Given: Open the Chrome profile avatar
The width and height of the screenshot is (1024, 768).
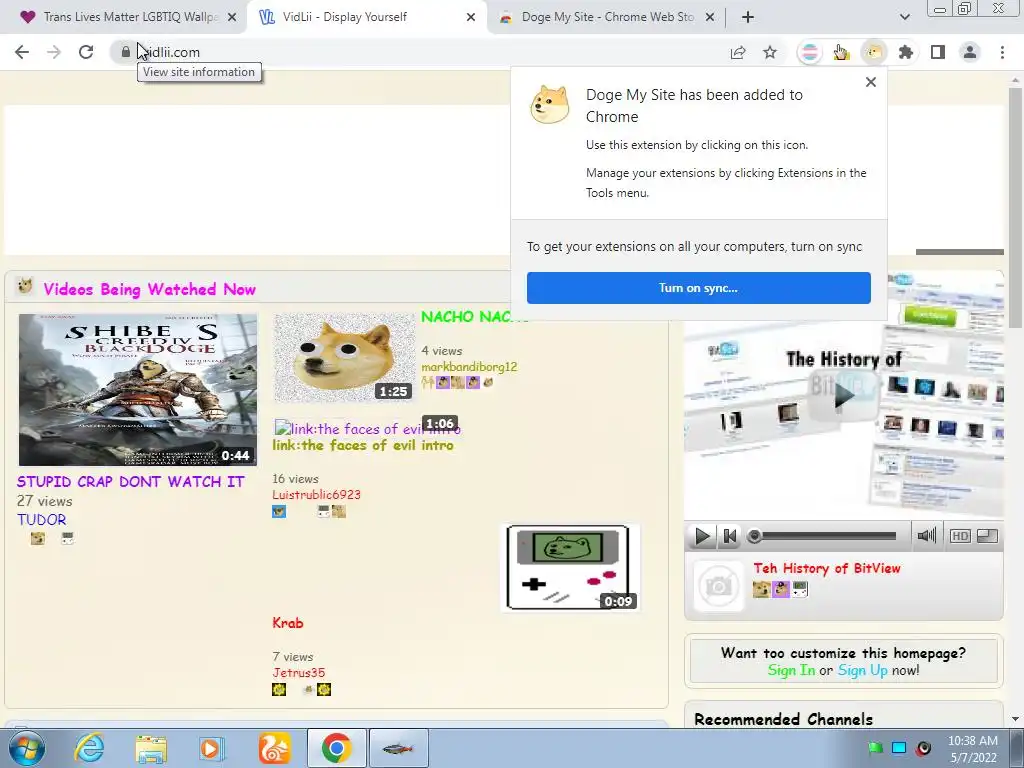Looking at the screenshot, I should [x=970, y=52].
